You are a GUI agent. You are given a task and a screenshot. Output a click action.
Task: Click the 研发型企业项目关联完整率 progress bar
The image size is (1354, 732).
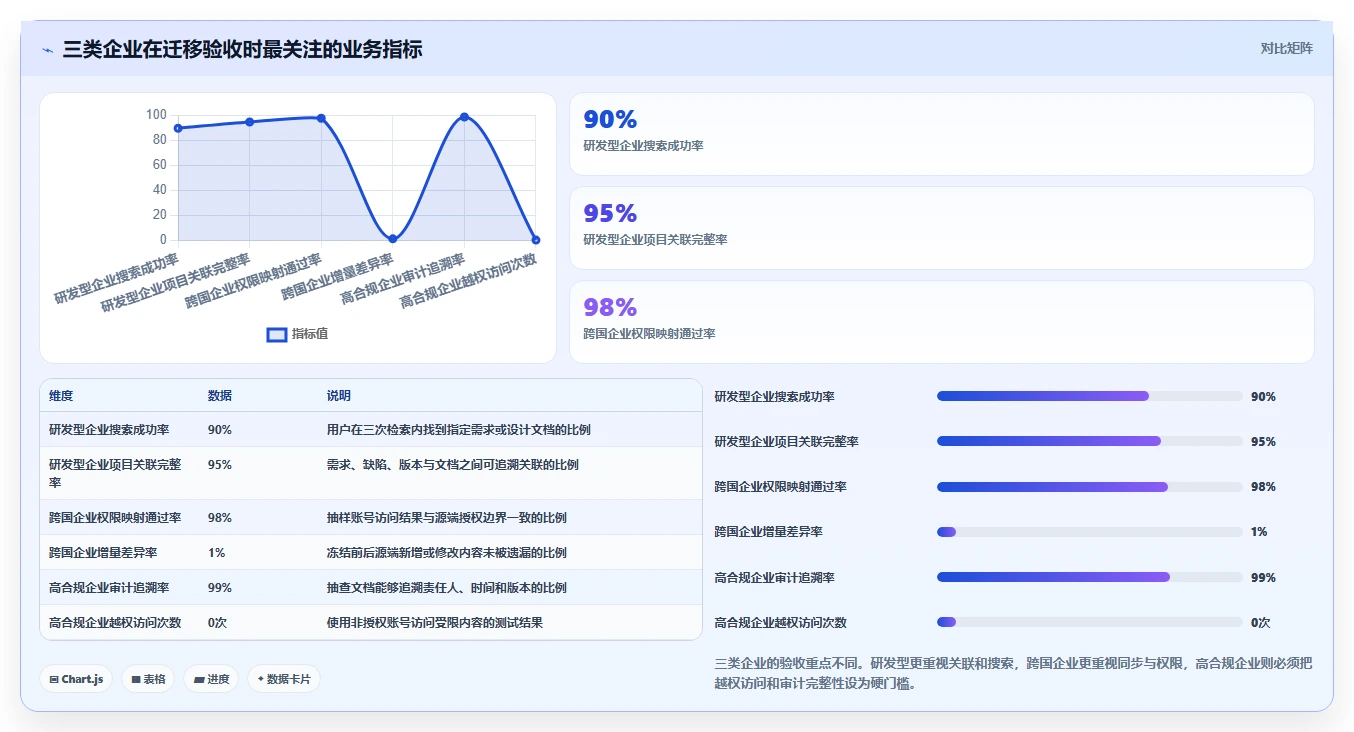[x=1089, y=441]
